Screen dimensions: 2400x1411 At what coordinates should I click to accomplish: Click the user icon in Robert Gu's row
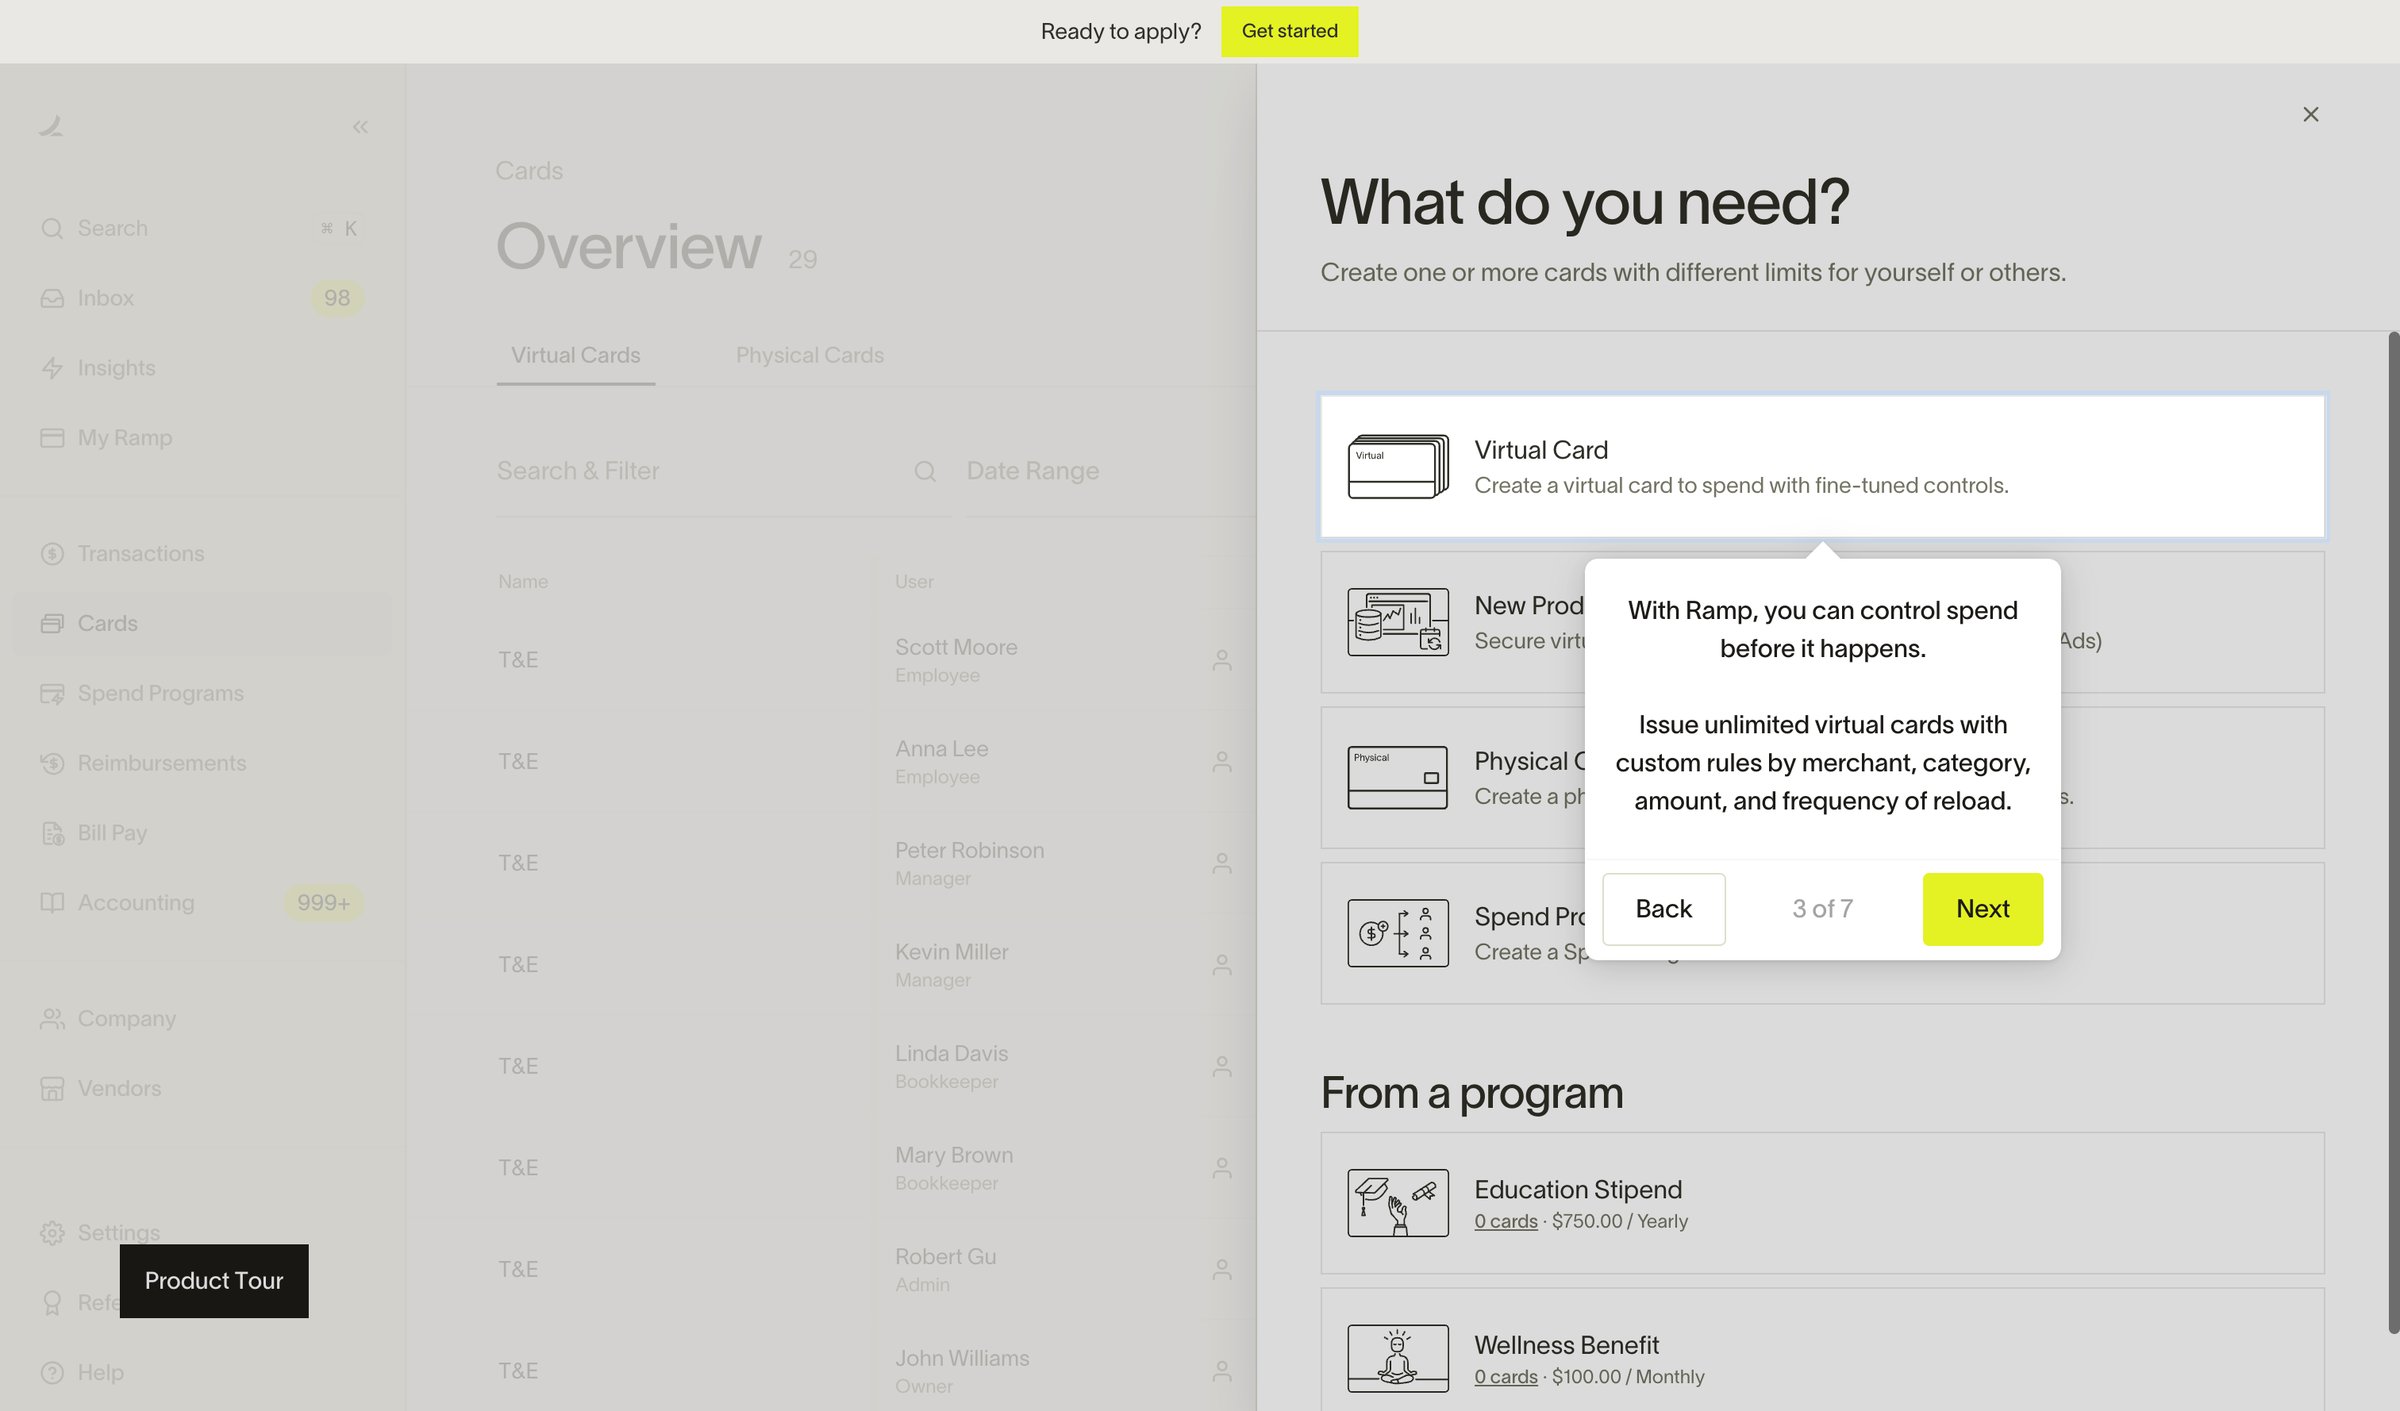pyautogui.click(x=1222, y=1269)
